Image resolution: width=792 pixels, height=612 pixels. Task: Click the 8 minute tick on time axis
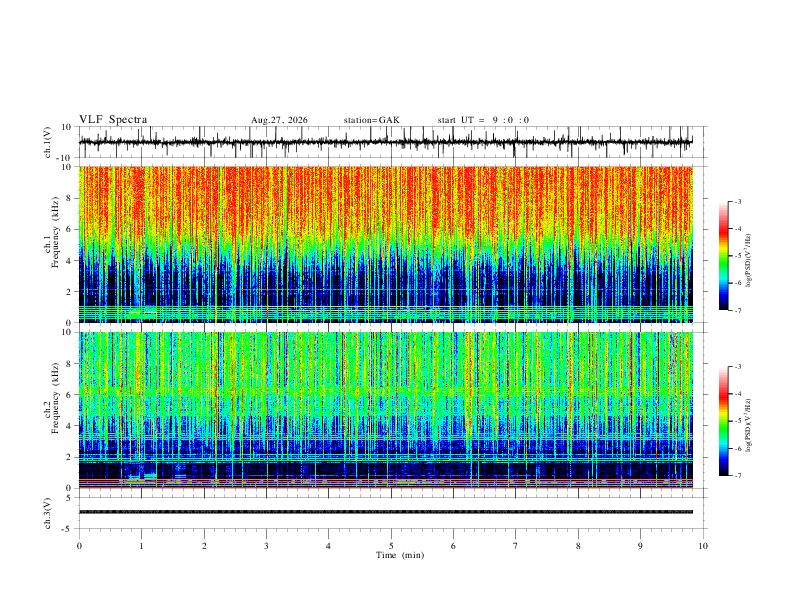pos(578,546)
